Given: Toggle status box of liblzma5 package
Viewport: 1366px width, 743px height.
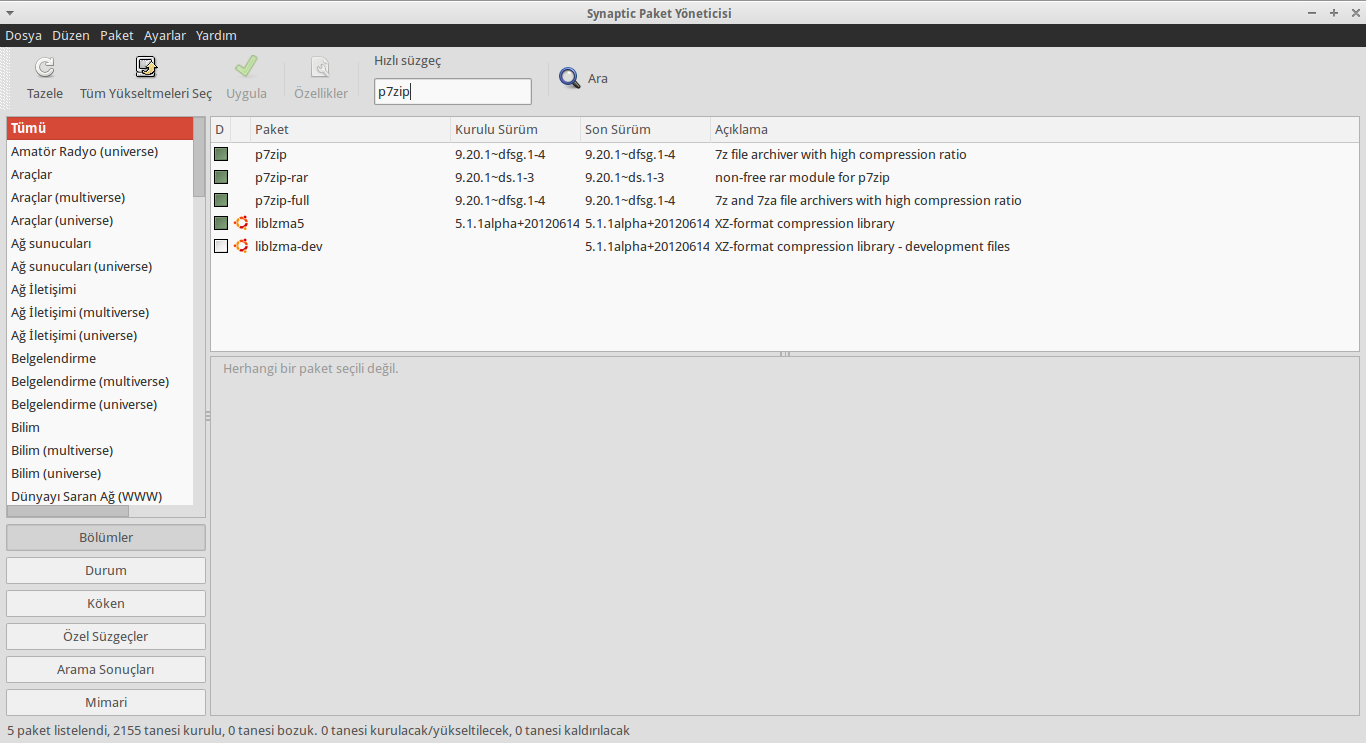Looking at the screenshot, I should (221, 223).
